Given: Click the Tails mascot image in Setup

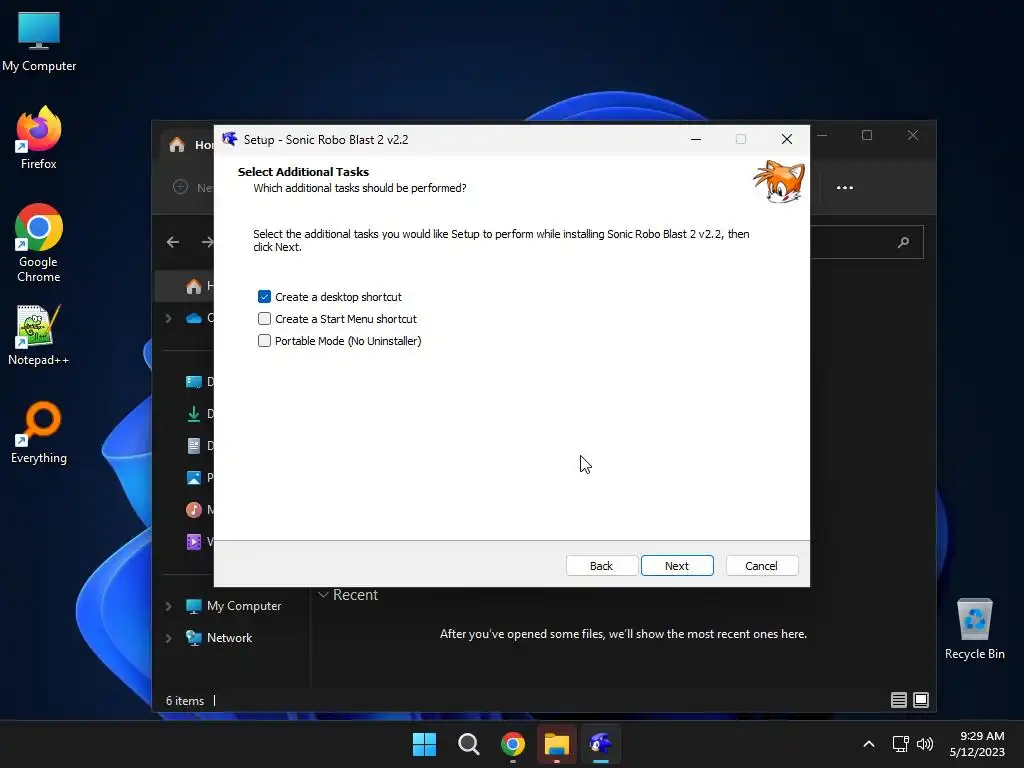Looking at the screenshot, I should coord(779,182).
